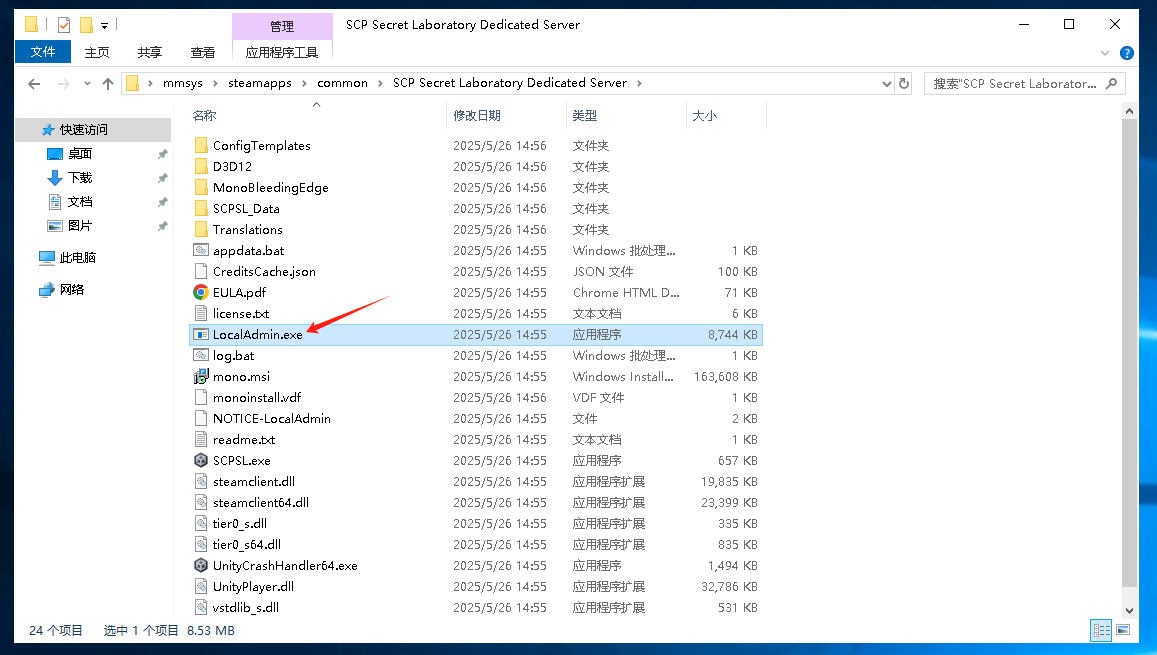Open the 共享 share ribbon tab
This screenshot has height=655, width=1157.
[x=150, y=52]
